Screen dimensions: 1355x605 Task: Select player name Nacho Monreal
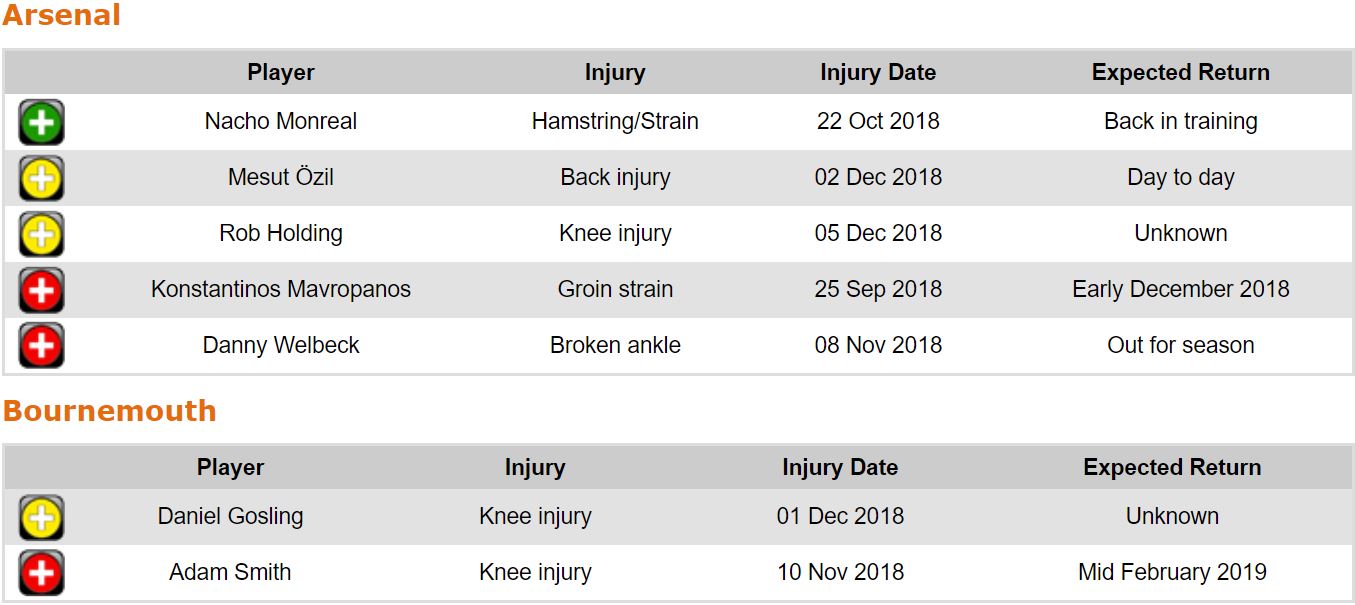281,122
